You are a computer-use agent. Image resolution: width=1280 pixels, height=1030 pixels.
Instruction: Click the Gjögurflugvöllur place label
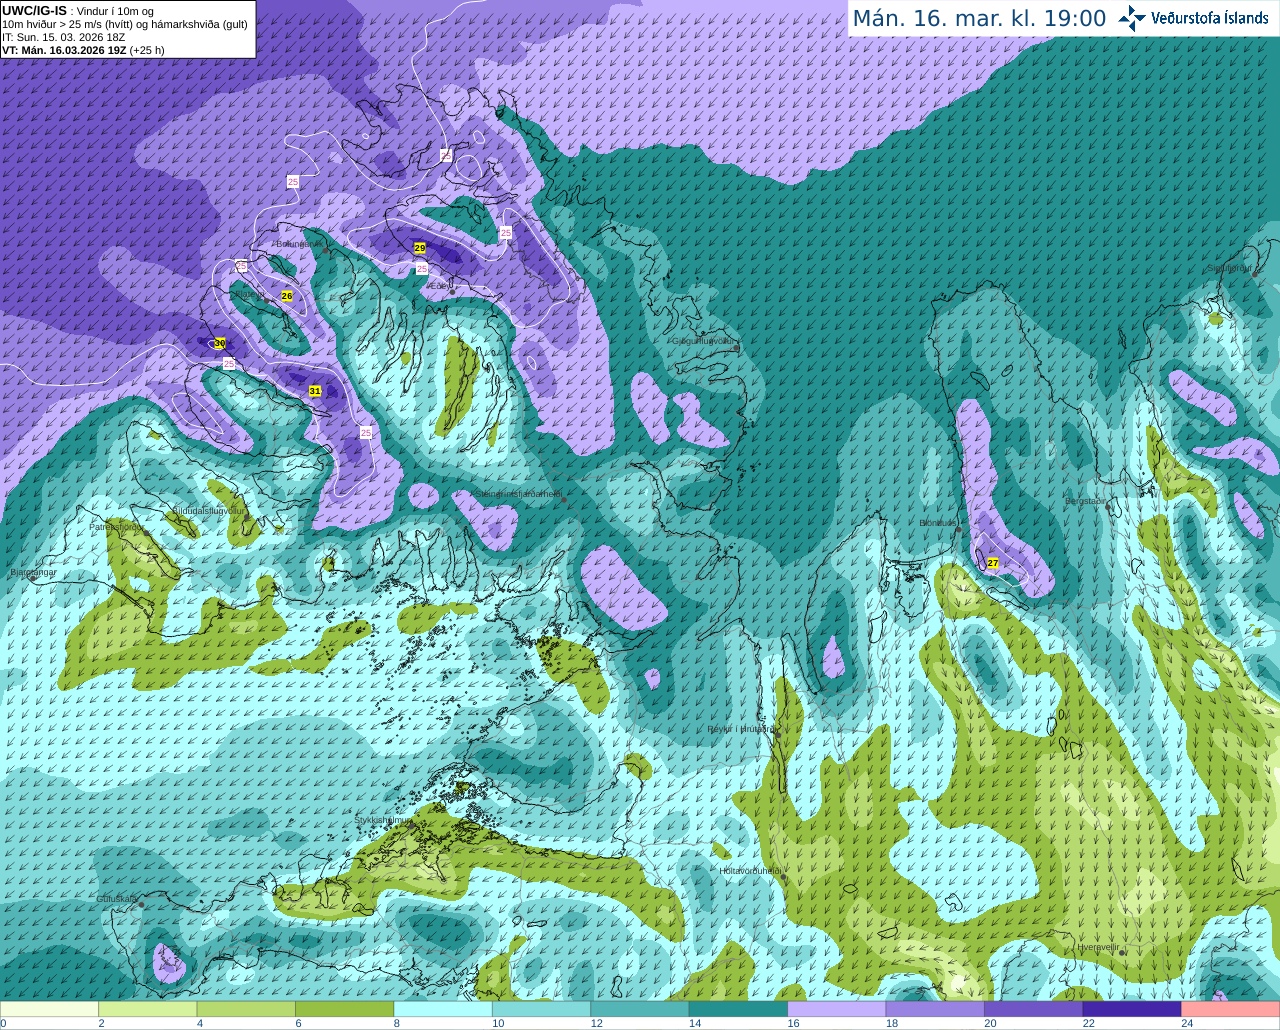[x=705, y=341]
